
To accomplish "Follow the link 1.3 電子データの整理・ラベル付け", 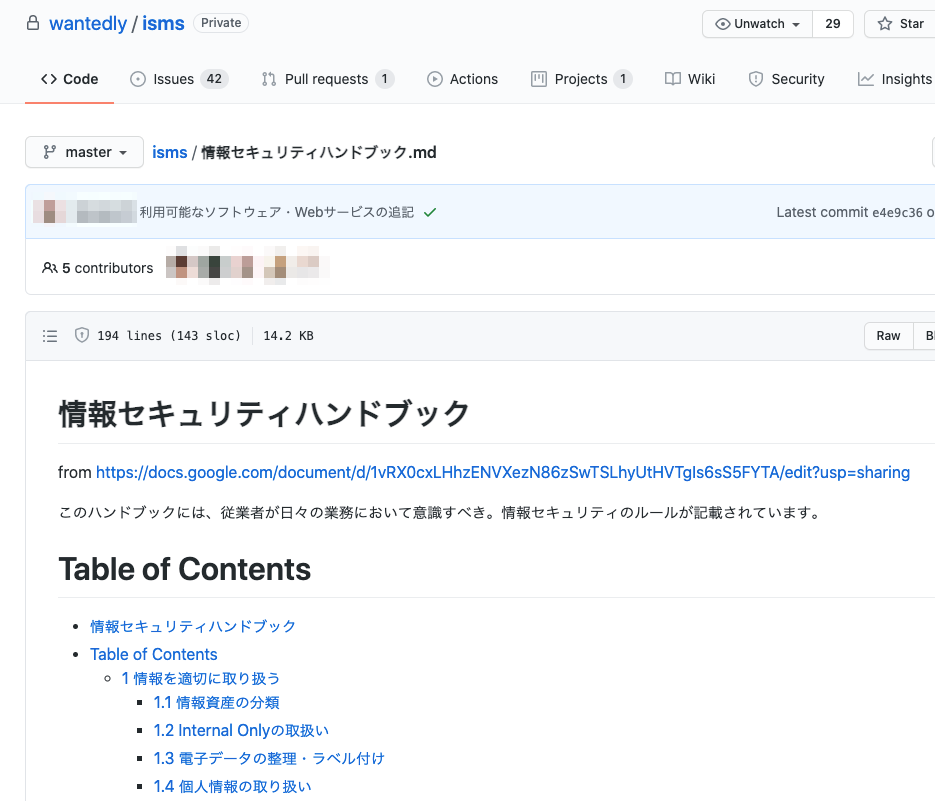I will coord(270,759).
